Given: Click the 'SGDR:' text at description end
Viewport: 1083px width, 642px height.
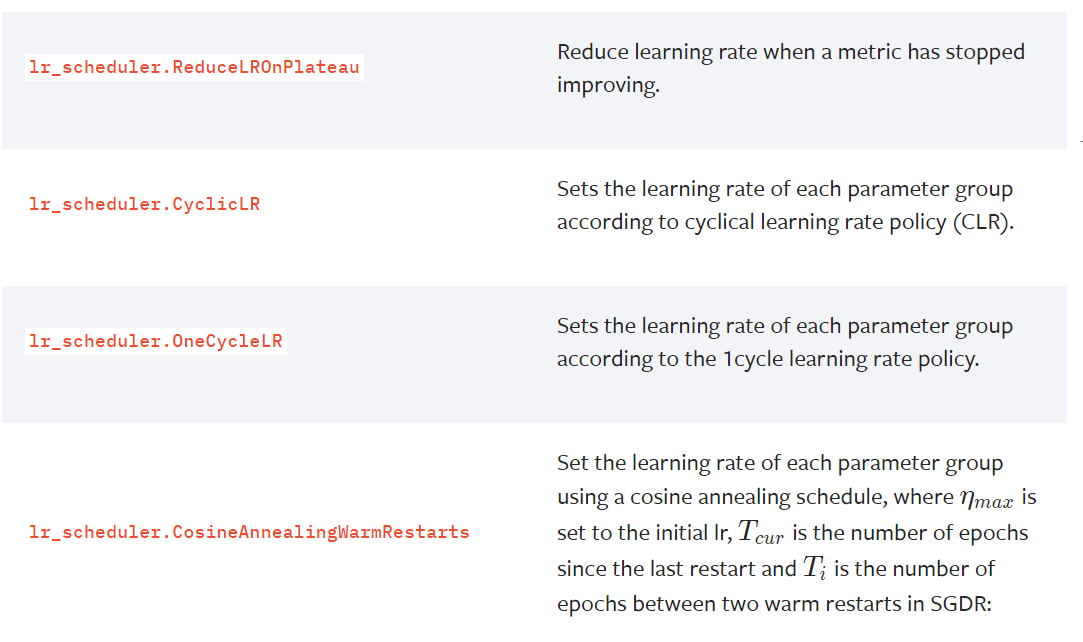Looking at the screenshot, I should pyautogui.click(x=961, y=604).
